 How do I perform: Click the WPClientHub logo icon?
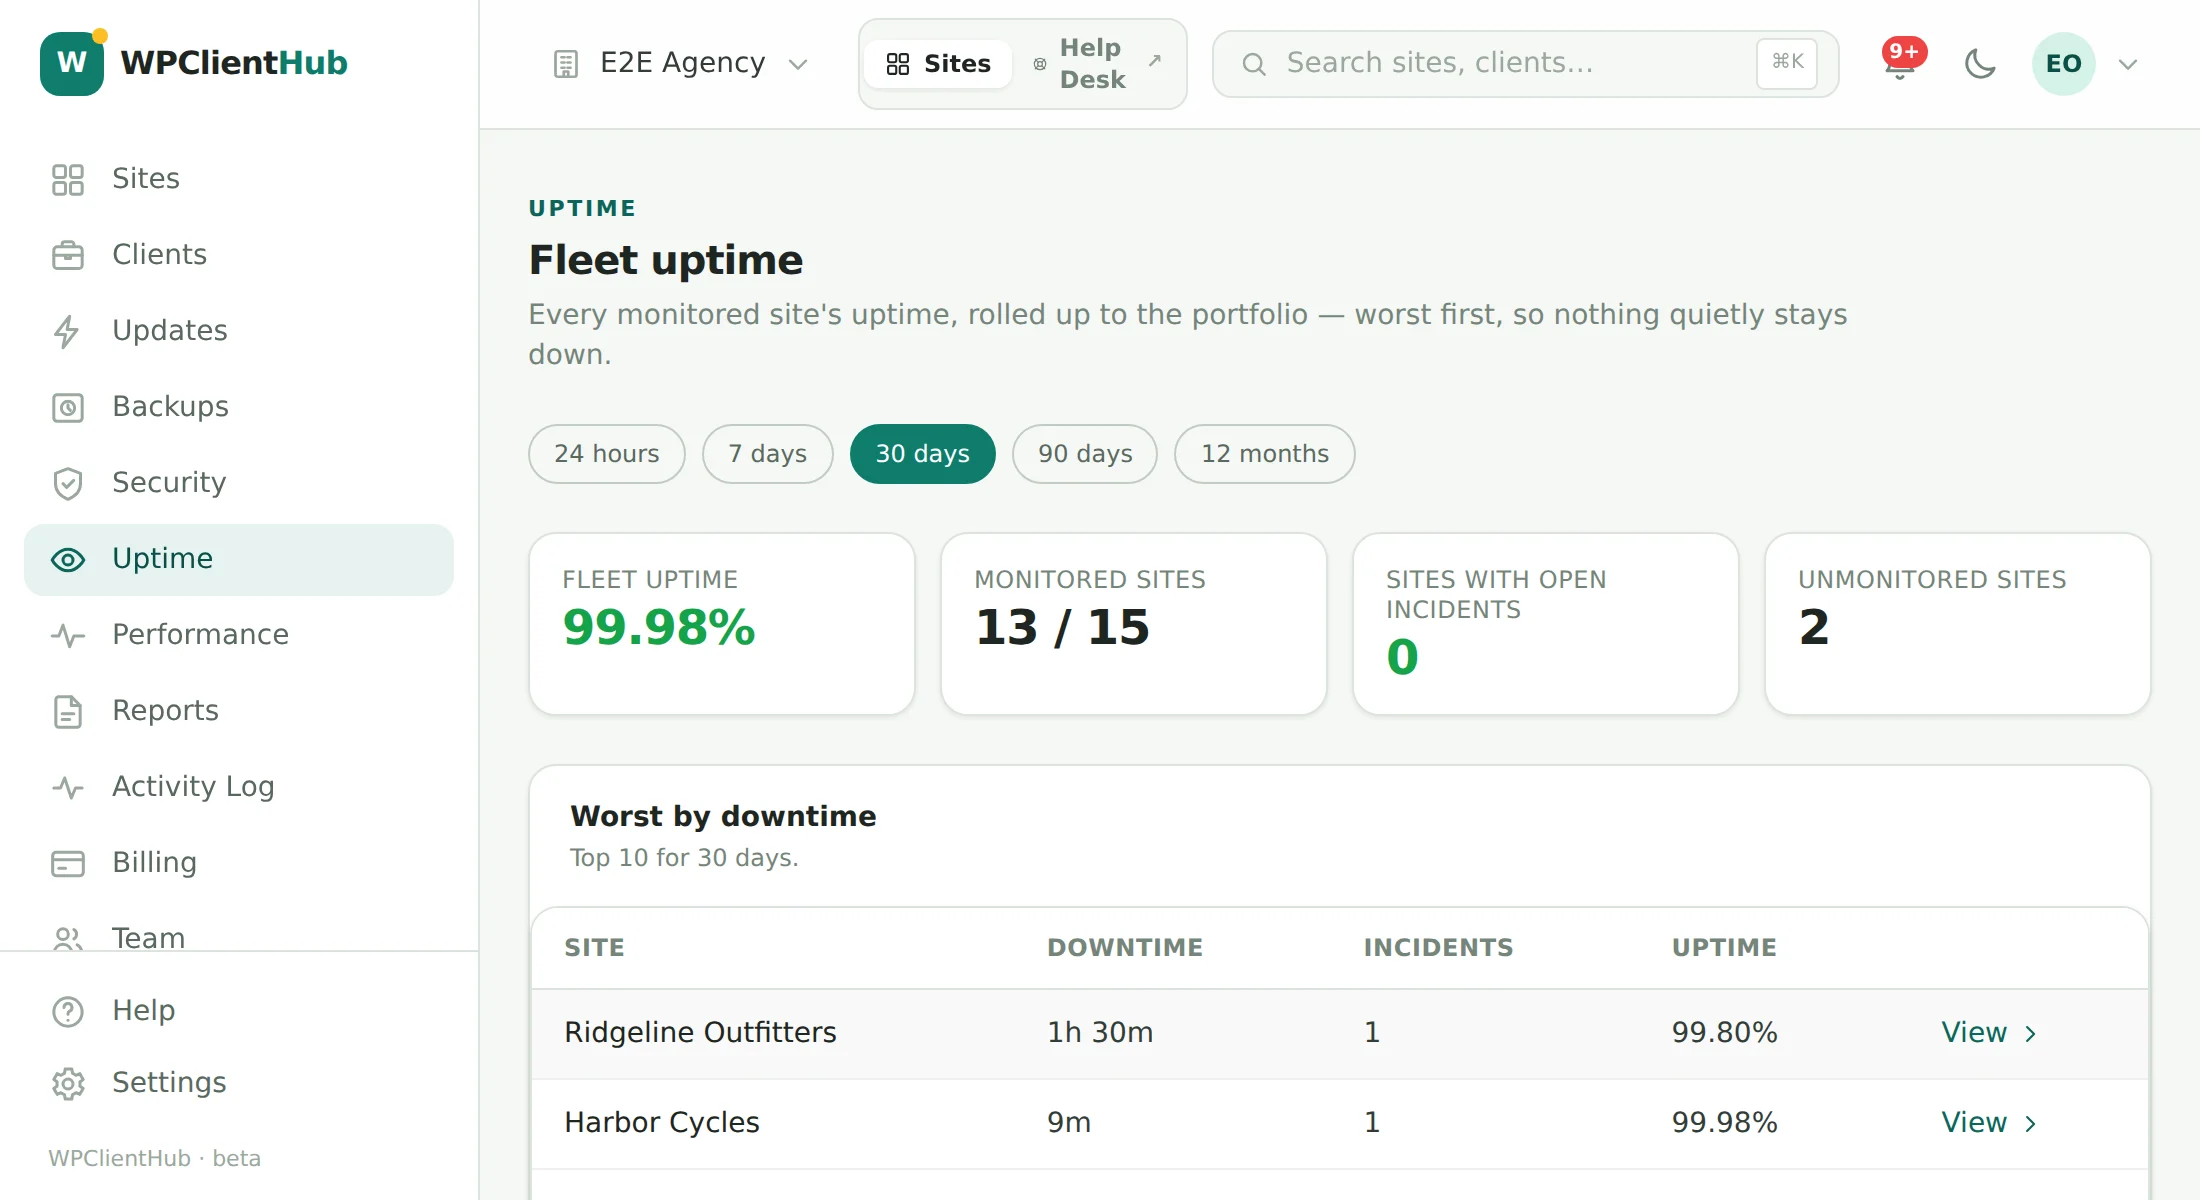pyautogui.click(x=72, y=63)
